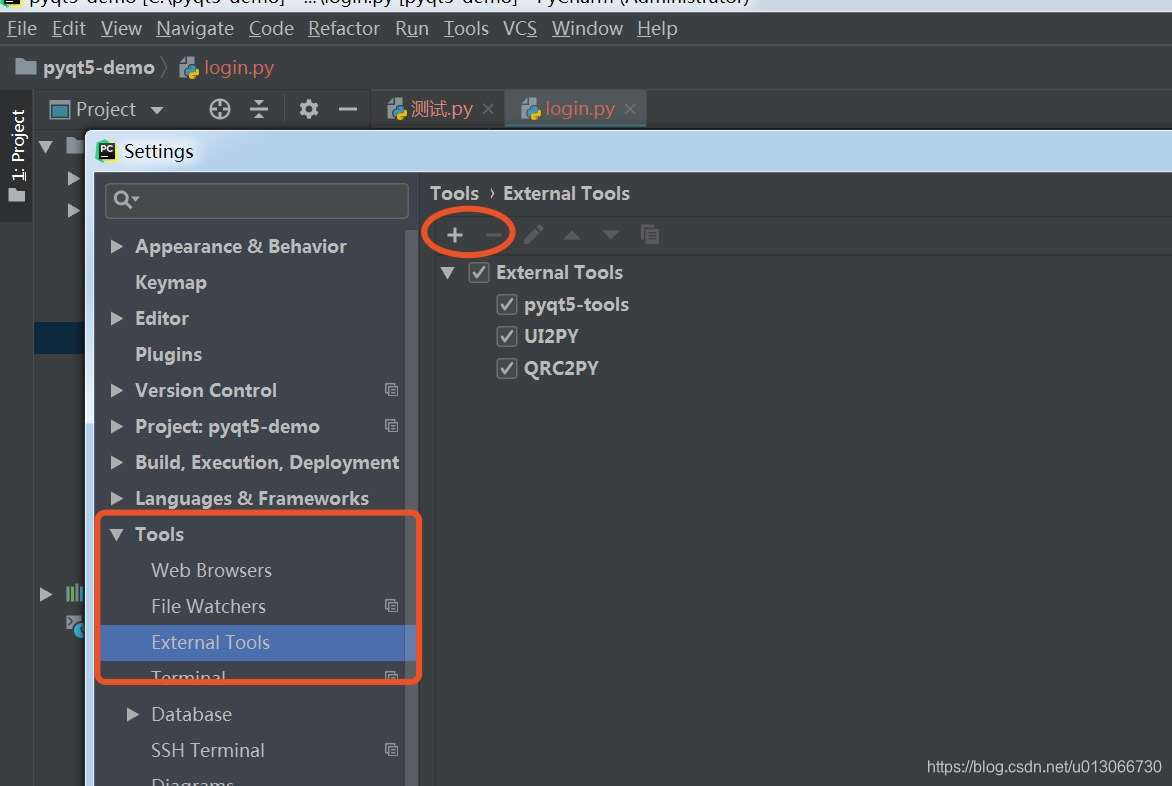Close login.py tab
Screen dimensions: 1172x786
coord(630,109)
